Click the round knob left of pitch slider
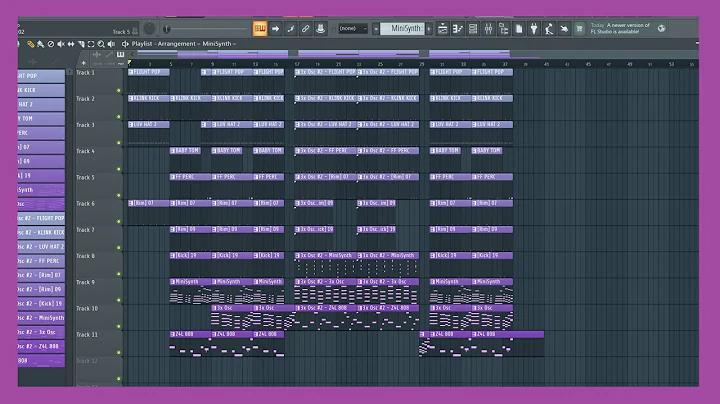This screenshot has width=720, height=404. coord(149,28)
